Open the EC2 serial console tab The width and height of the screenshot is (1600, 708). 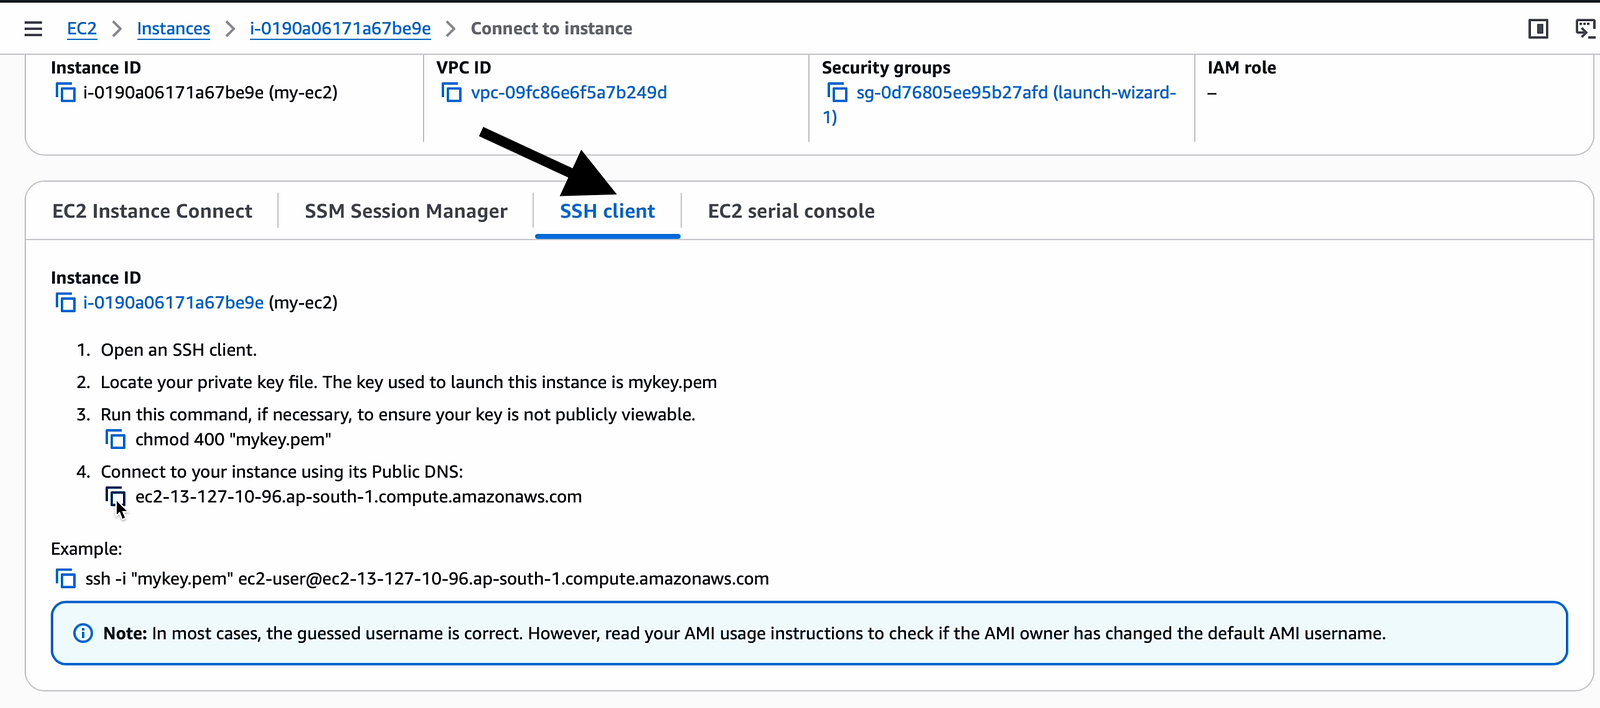pyautogui.click(x=791, y=211)
